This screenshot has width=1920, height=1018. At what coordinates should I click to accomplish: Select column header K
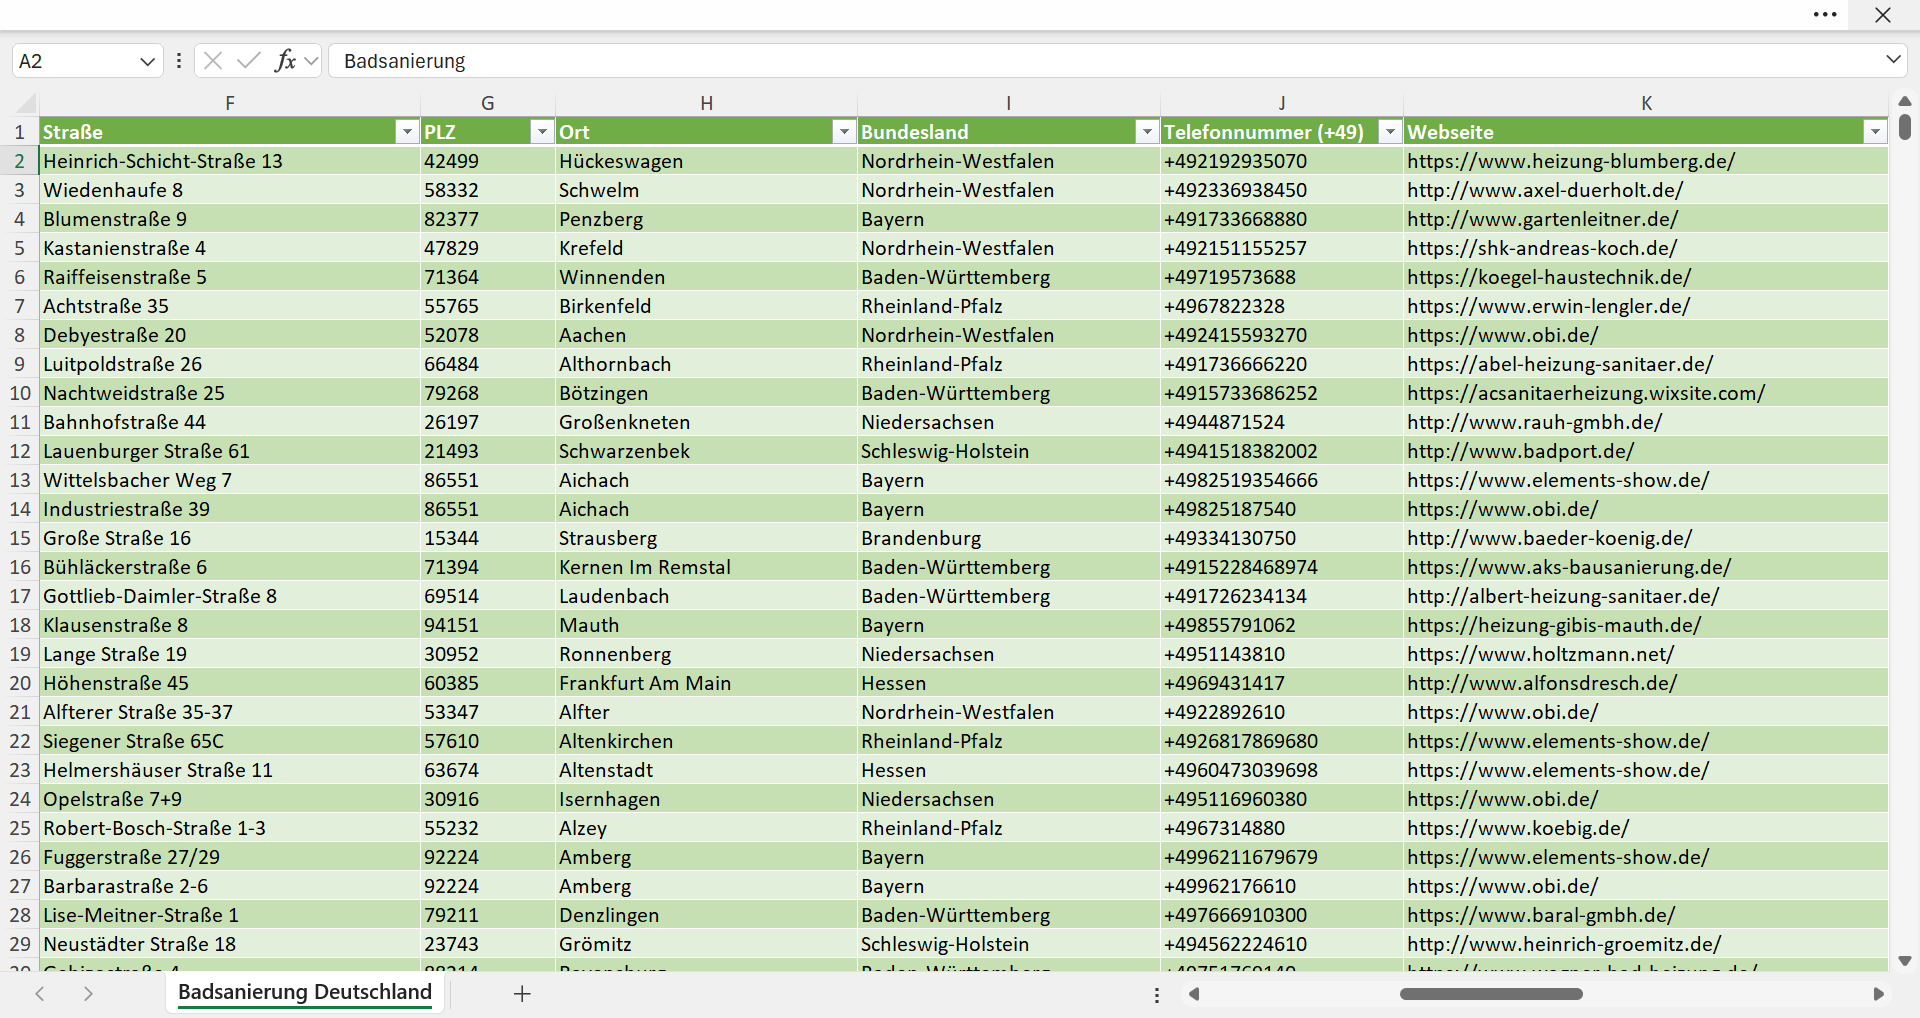tap(1646, 103)
